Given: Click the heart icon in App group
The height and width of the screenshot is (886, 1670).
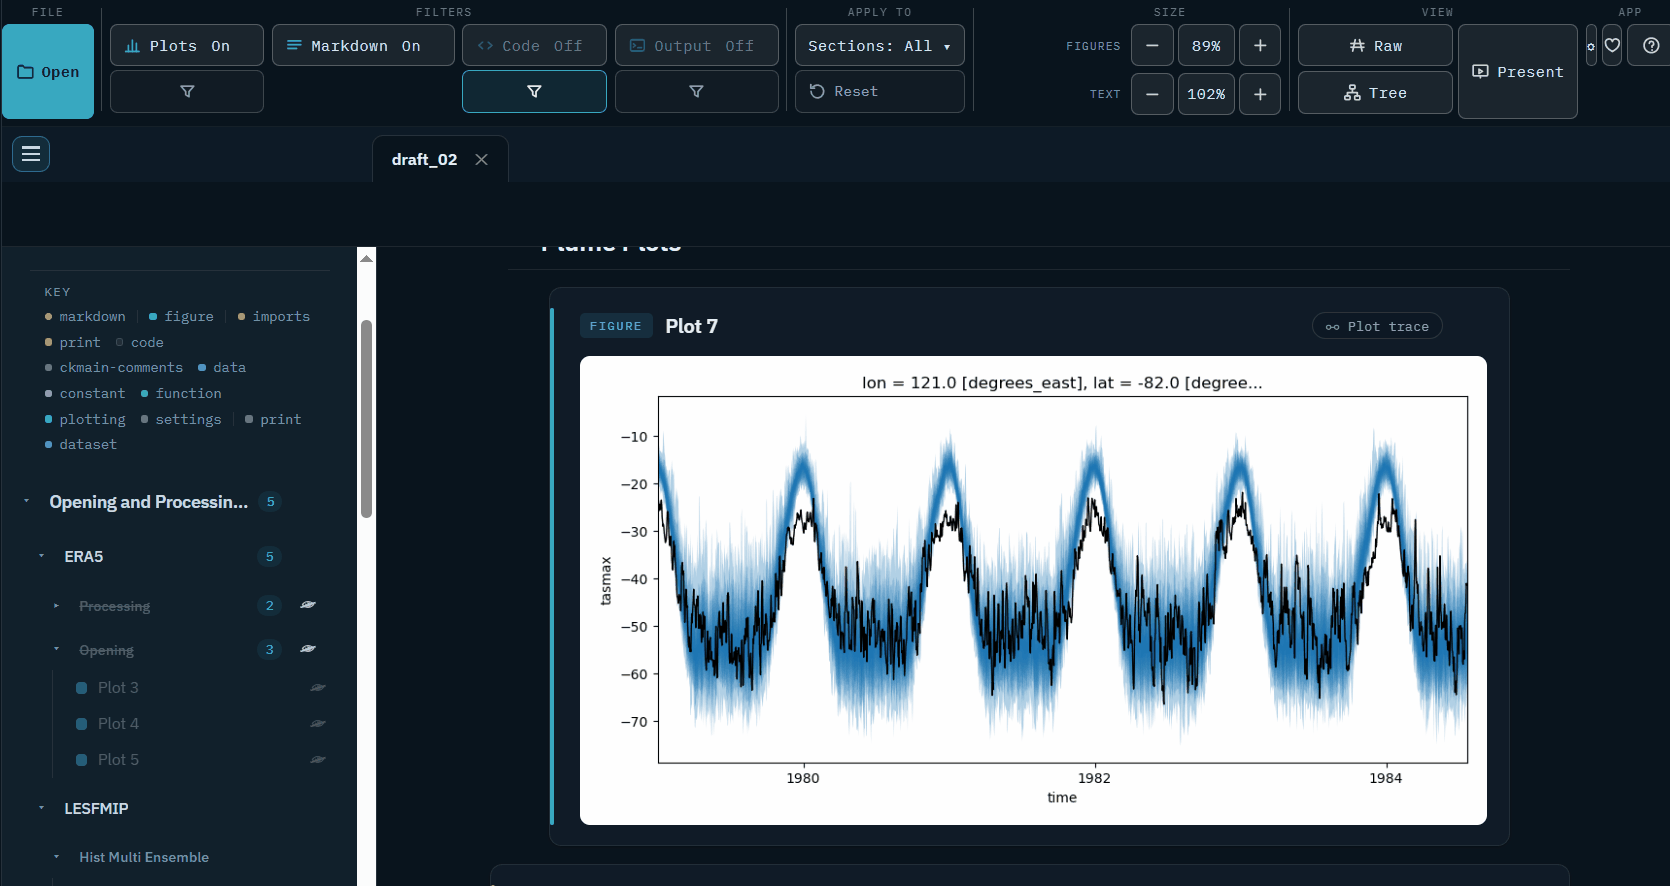Looking at the screenshot, I should pos(1612,46).
